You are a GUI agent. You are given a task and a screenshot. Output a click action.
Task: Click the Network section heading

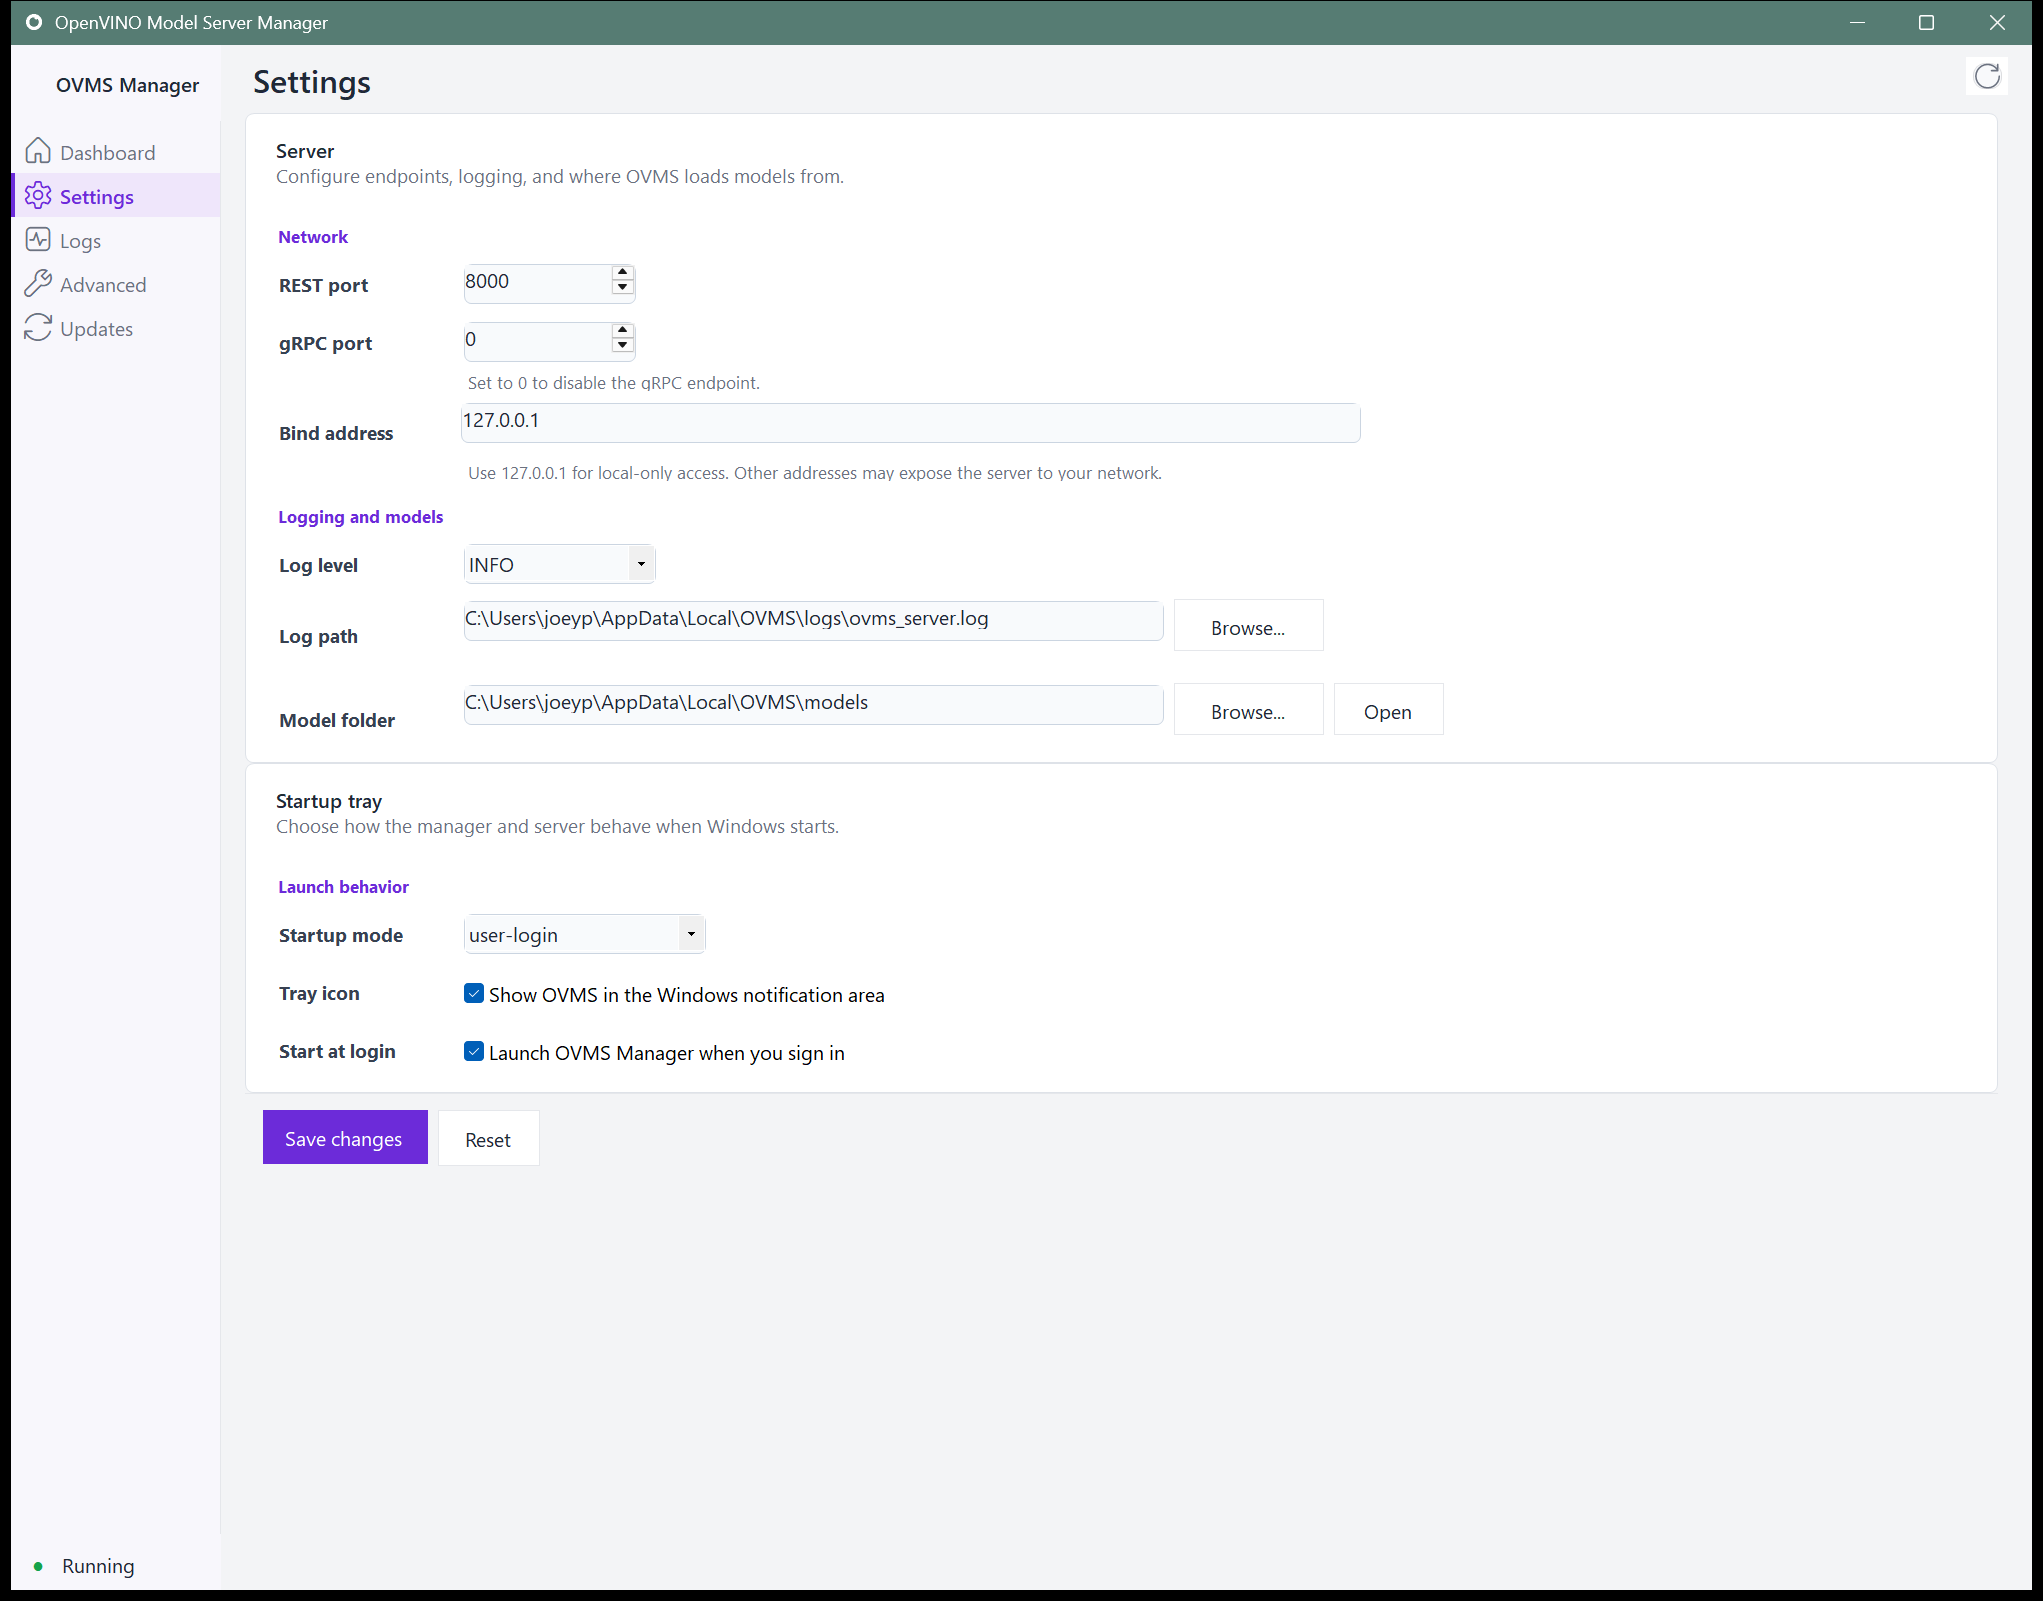(x=313, y=237)
